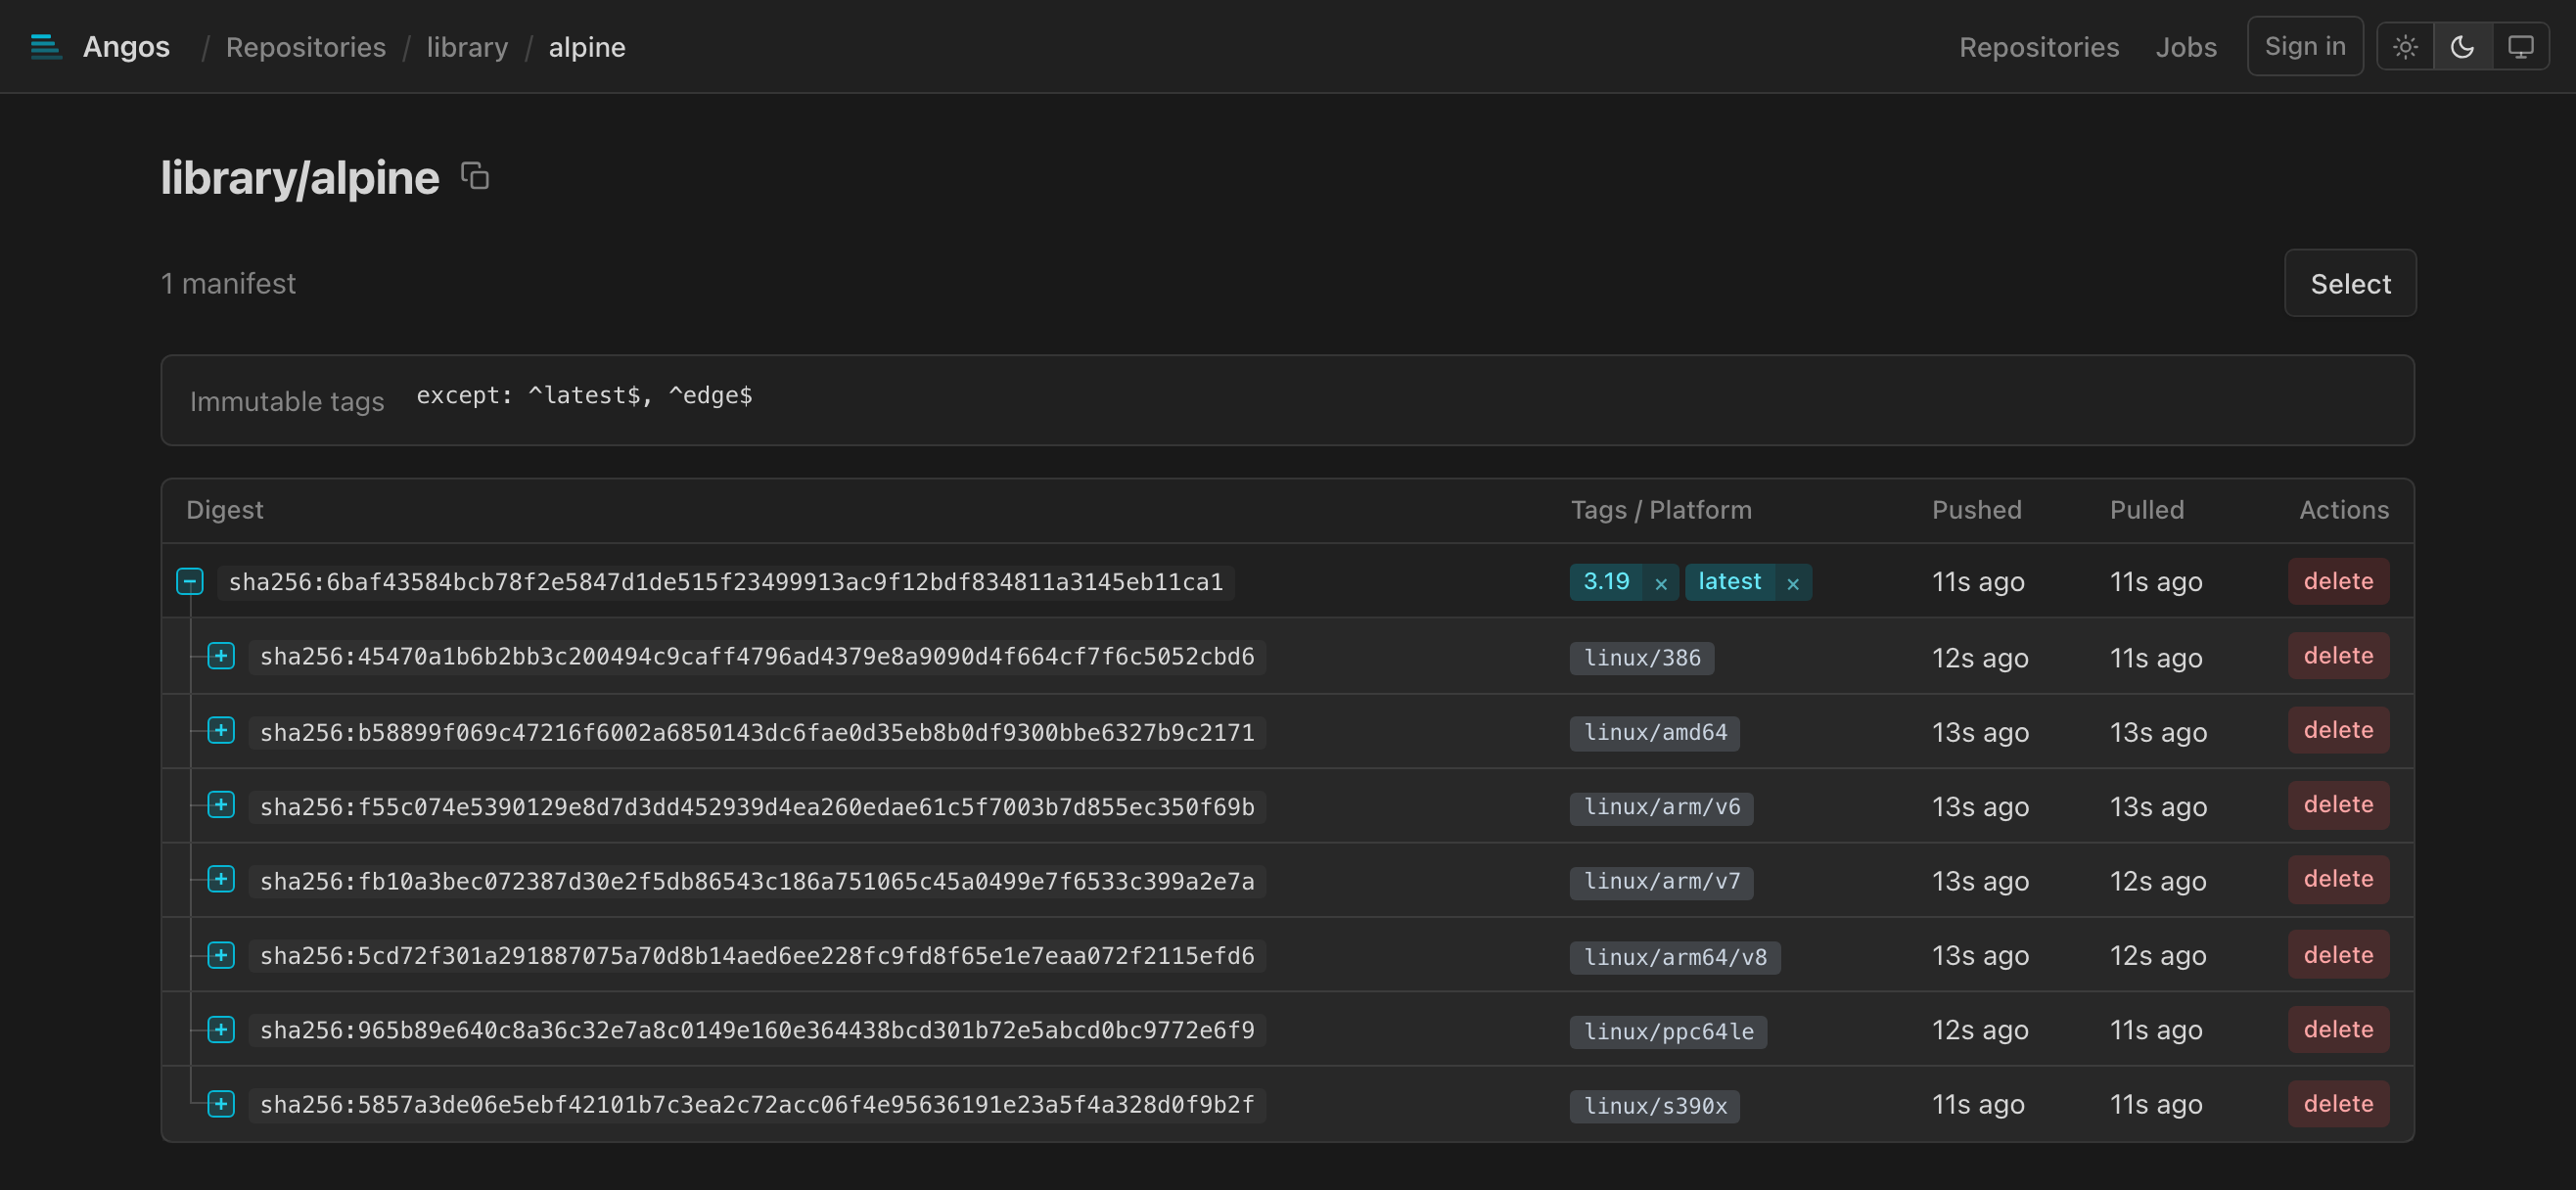
Task: Go to library breadcrumb link
Action: tap(467, 47)
